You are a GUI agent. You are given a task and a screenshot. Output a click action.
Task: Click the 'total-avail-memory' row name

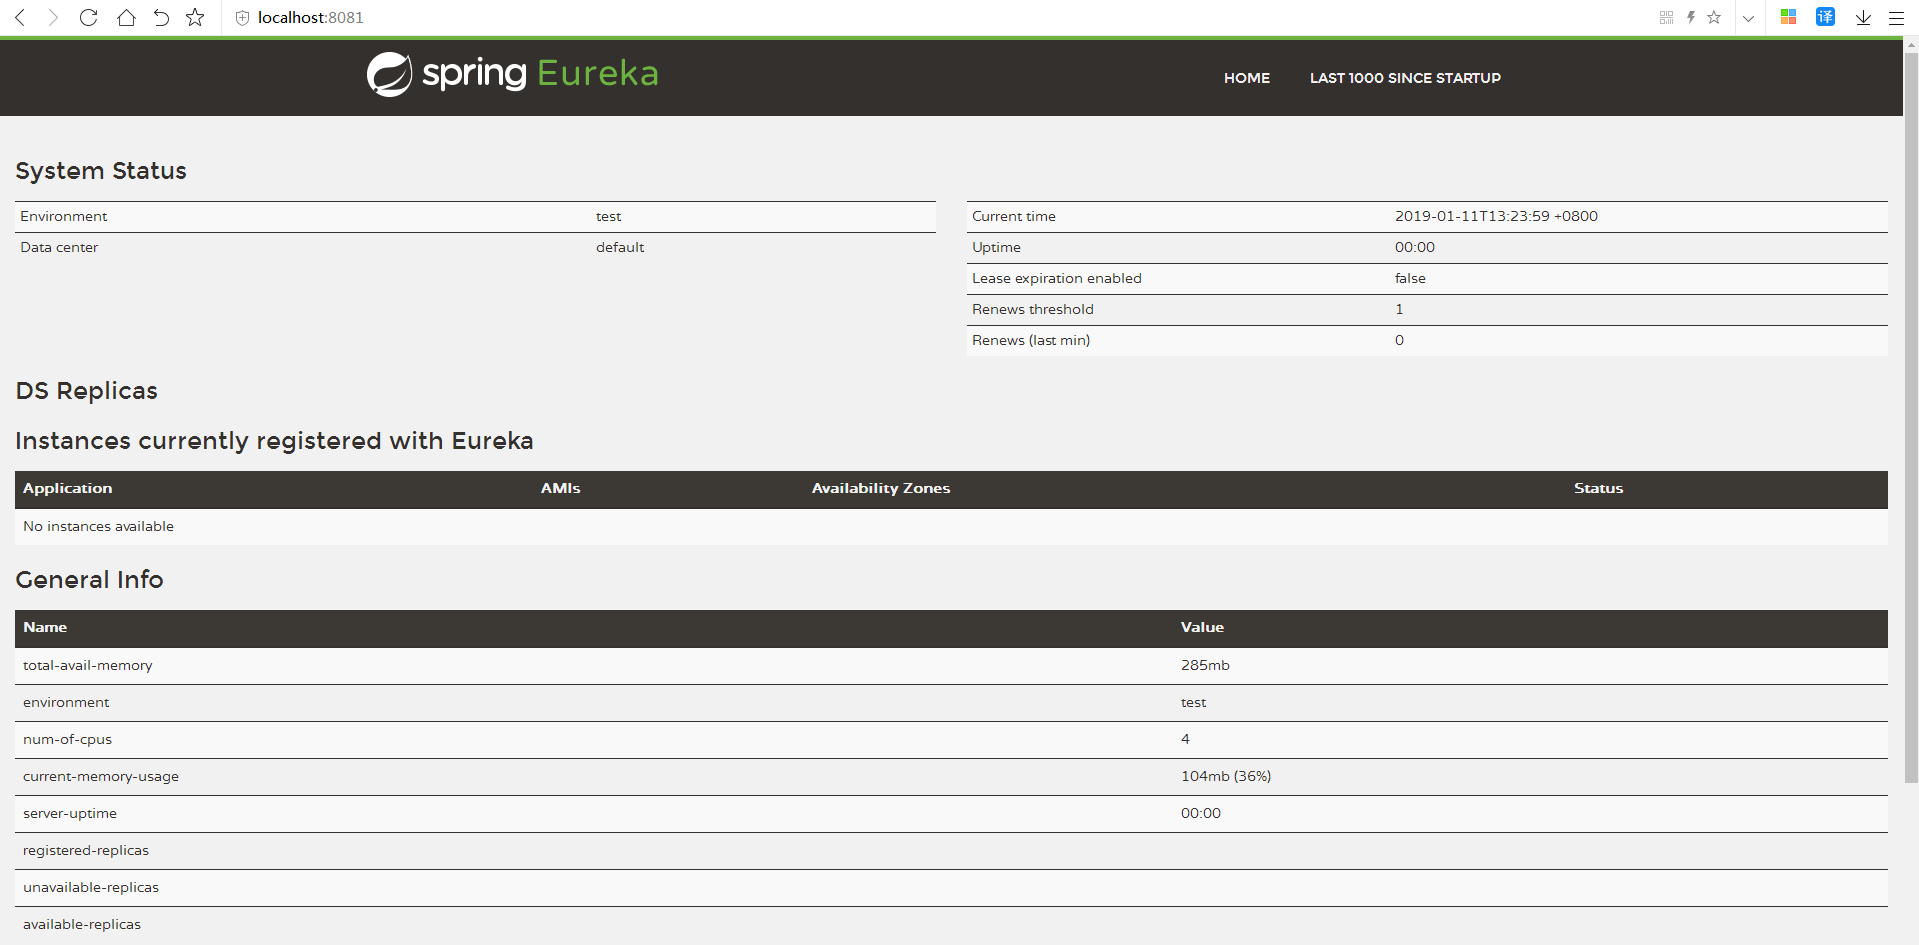tap(88, 665)
